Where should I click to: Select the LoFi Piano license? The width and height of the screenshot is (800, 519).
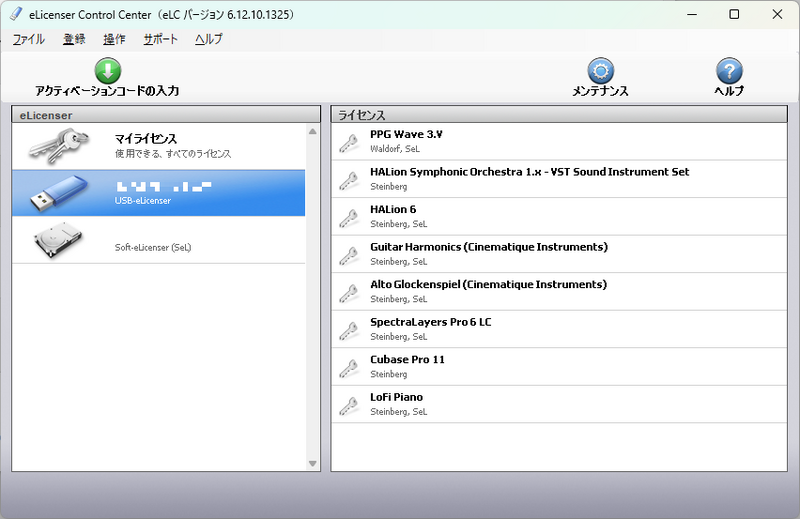point(559,404)
